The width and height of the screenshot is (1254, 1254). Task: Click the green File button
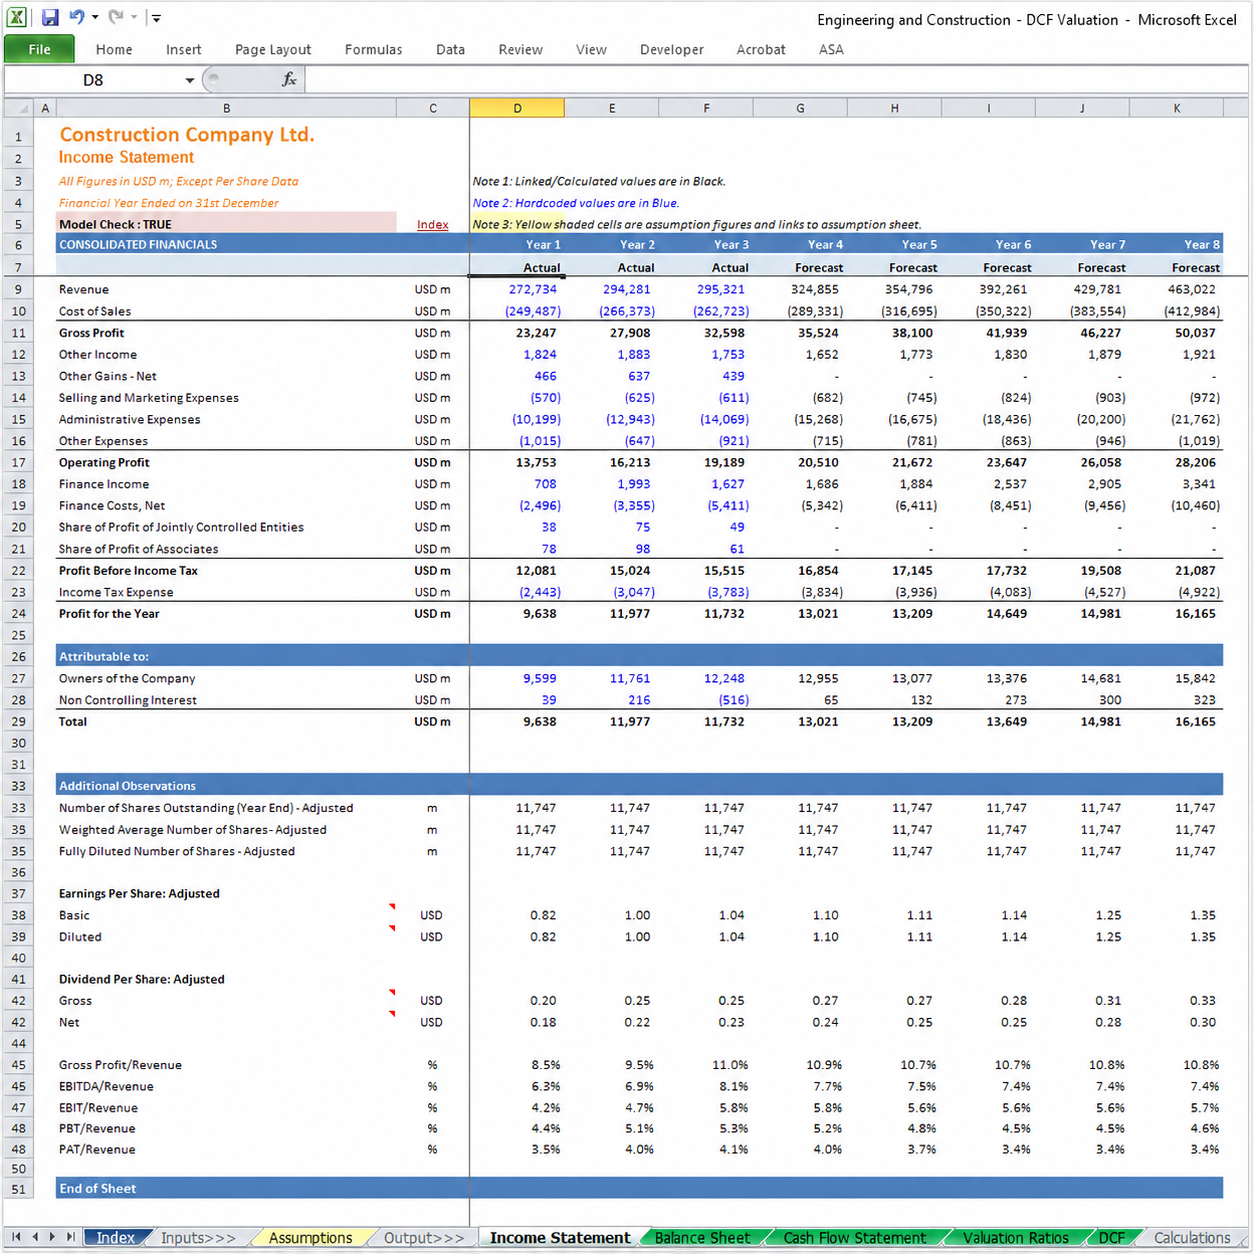39,49
